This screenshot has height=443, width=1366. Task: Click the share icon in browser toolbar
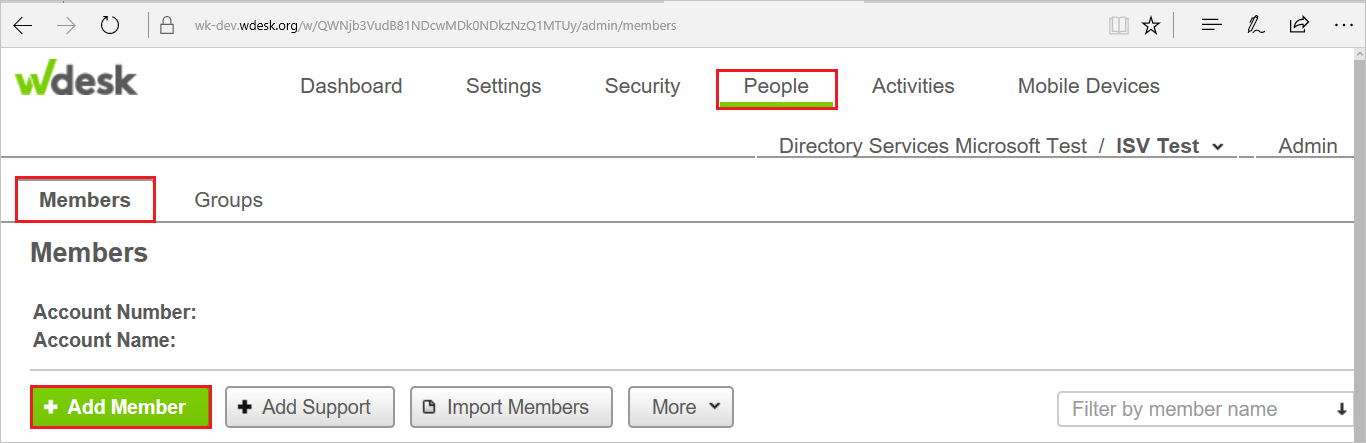coord(1299,25)
